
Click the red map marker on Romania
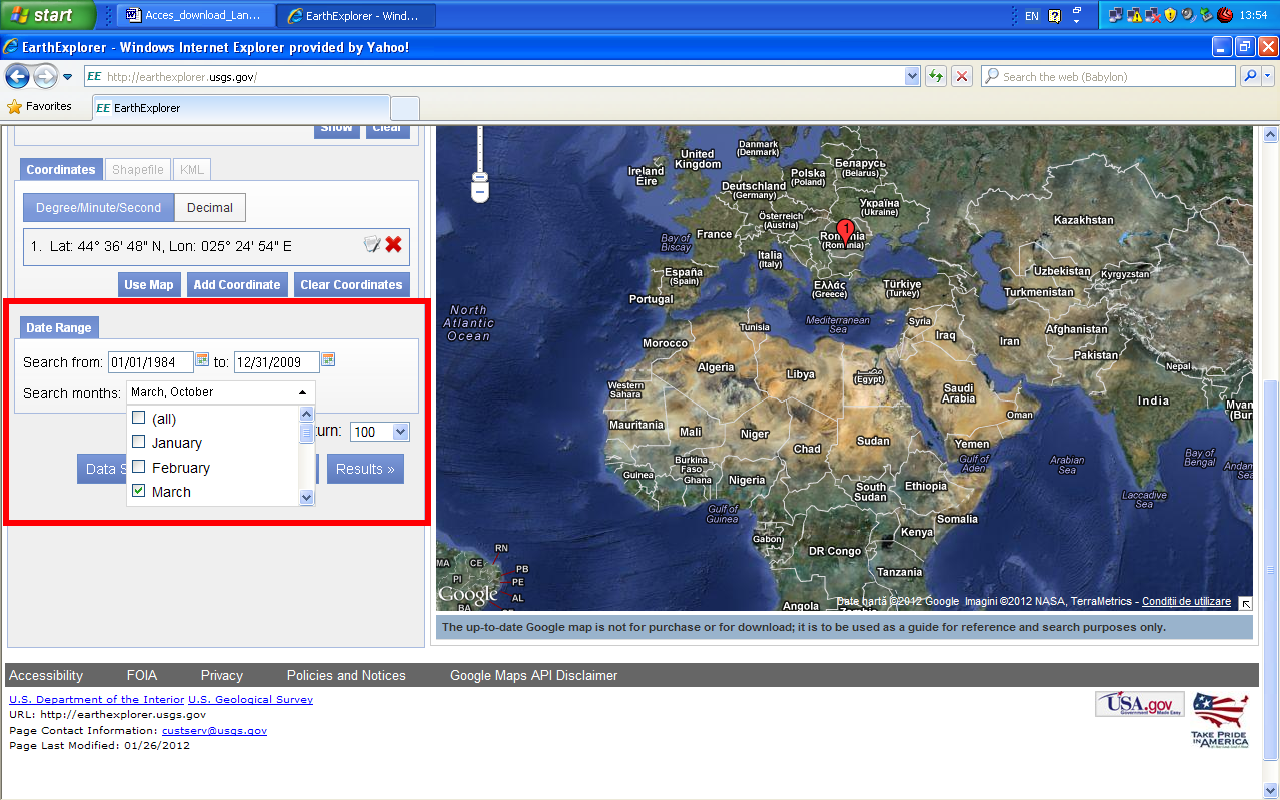pos(845,231)
